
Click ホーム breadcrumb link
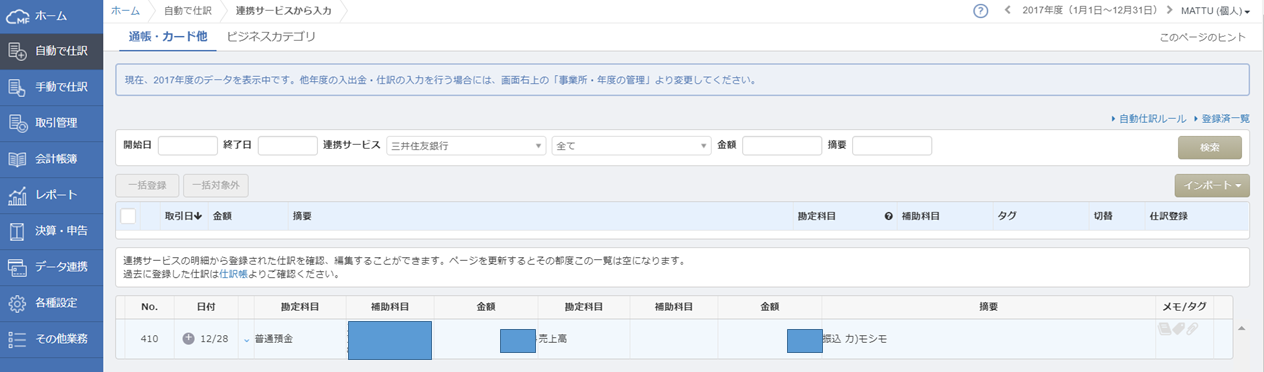(x=125, y=10)
